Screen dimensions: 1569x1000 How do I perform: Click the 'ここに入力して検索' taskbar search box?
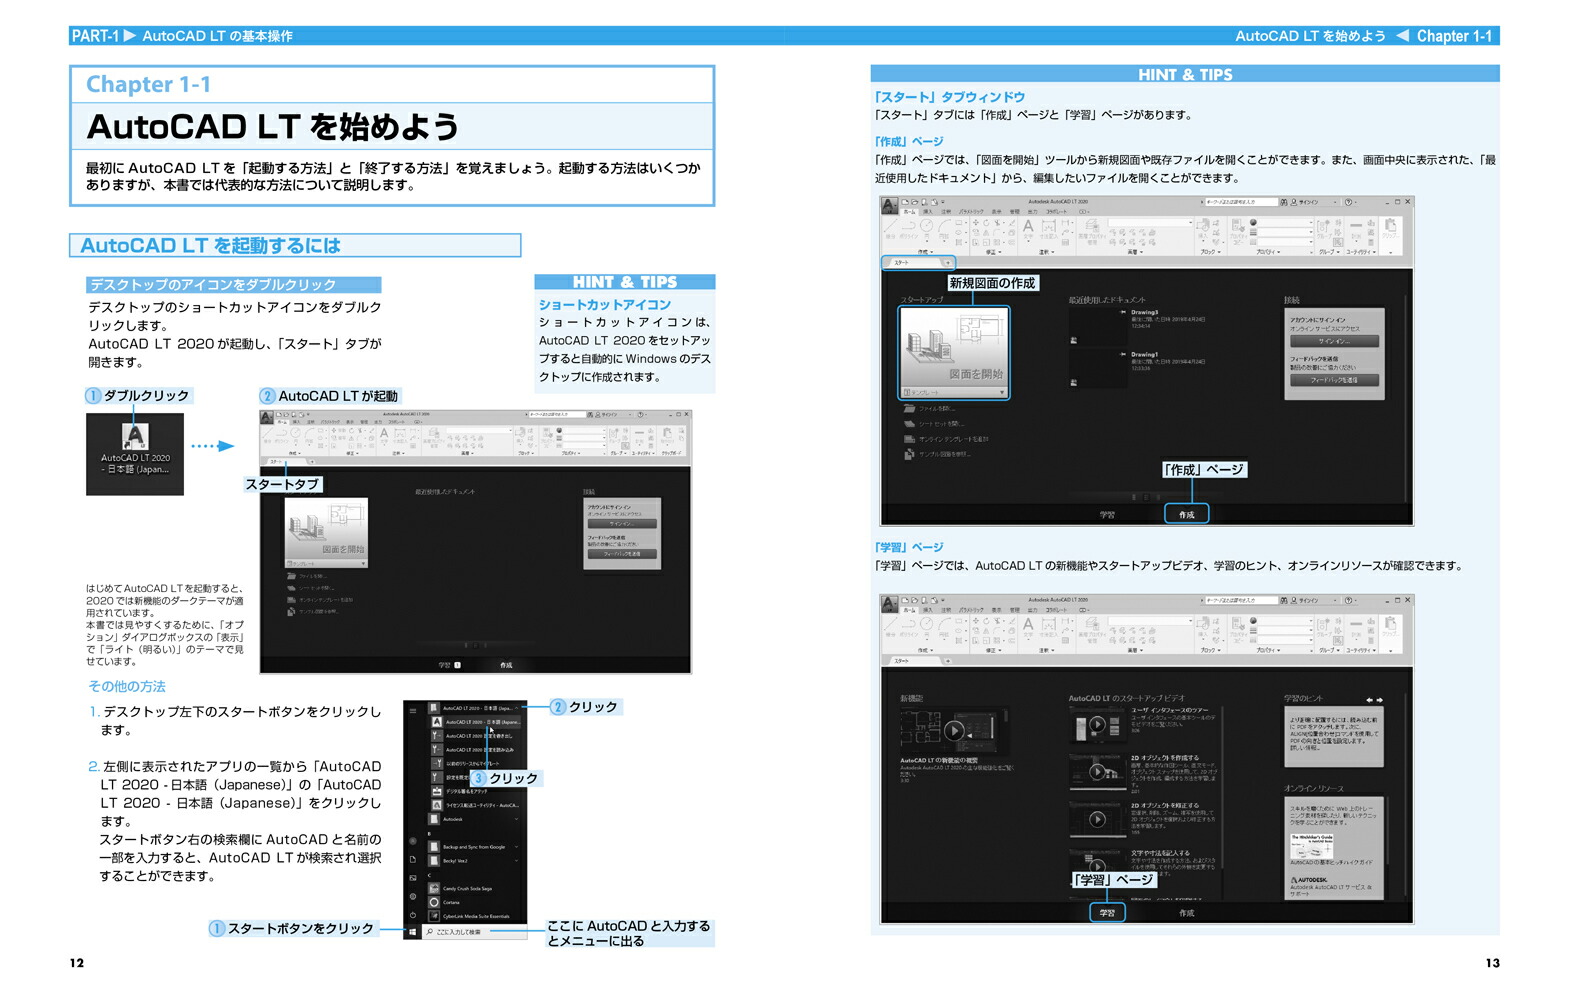pyautogui.click(x=474, y=932)
